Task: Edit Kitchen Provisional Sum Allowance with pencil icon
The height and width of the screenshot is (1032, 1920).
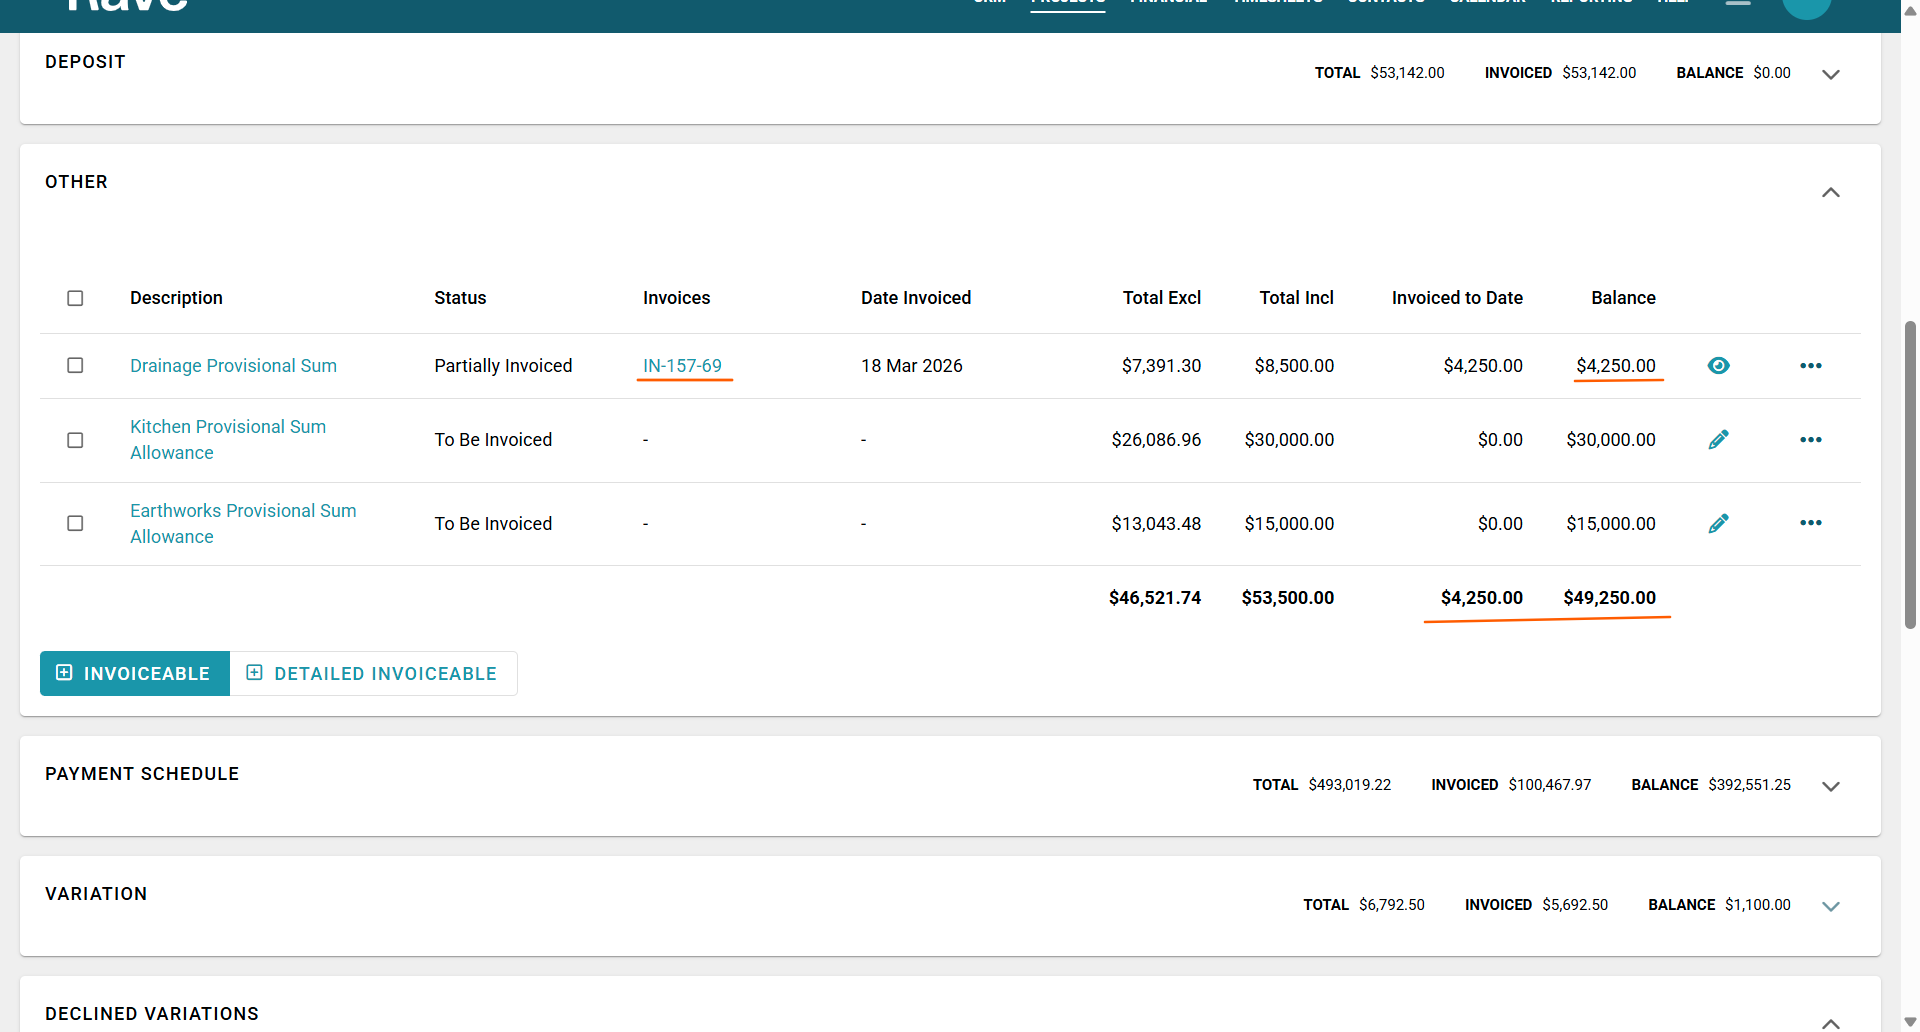Action: click(1718, 440)
